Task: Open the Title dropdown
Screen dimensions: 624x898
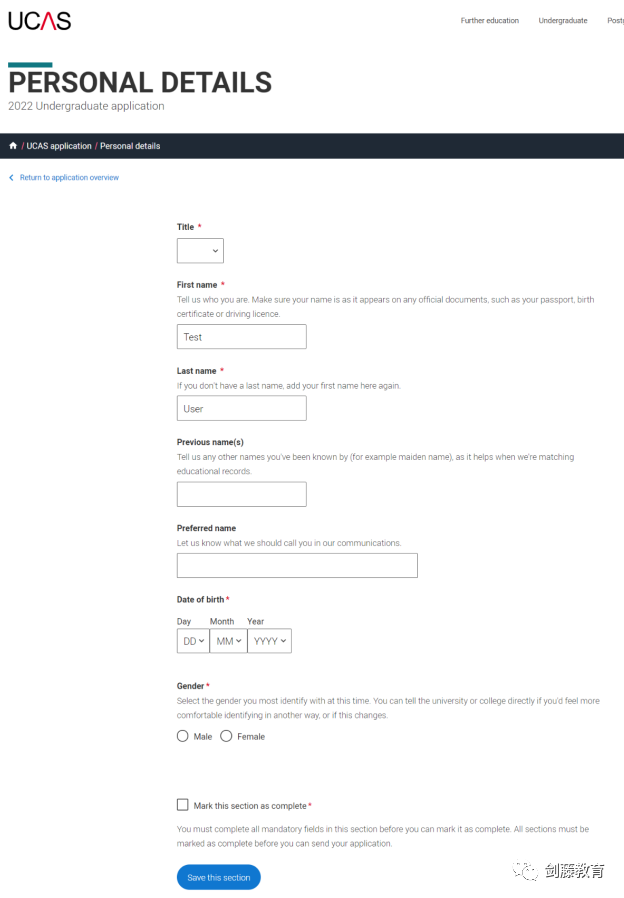Action: pos(200,251)
